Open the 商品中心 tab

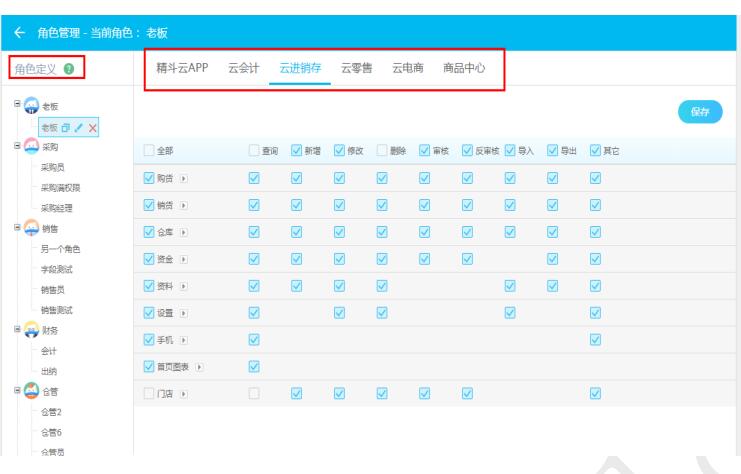(x=464, y=68)
